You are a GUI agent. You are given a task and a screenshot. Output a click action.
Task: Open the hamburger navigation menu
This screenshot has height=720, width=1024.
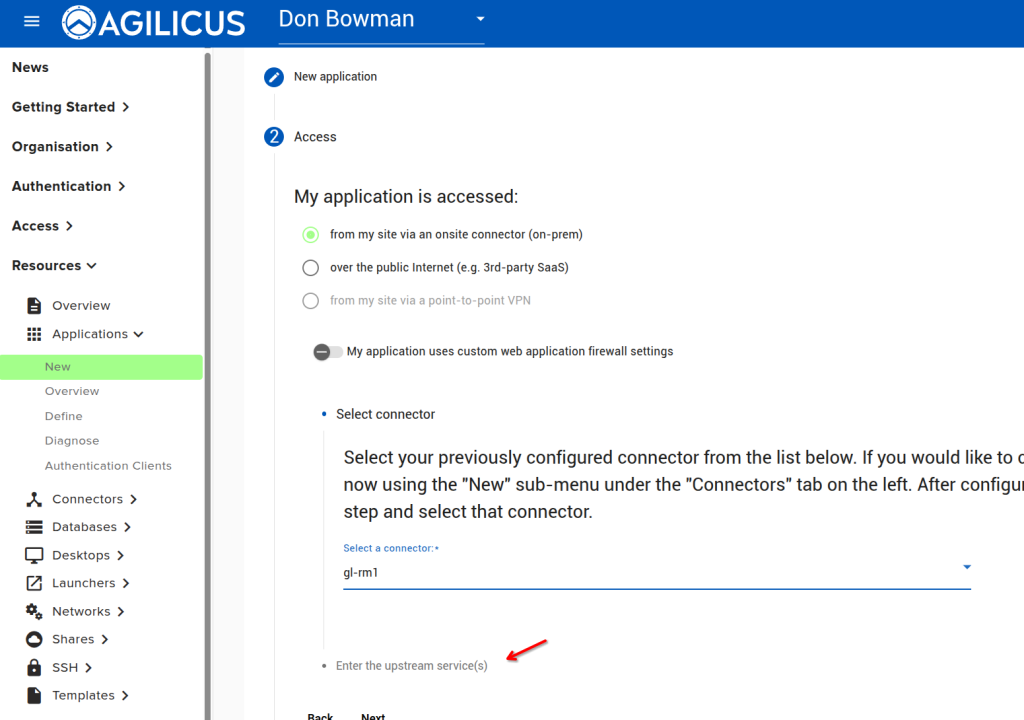click(32, 21)
